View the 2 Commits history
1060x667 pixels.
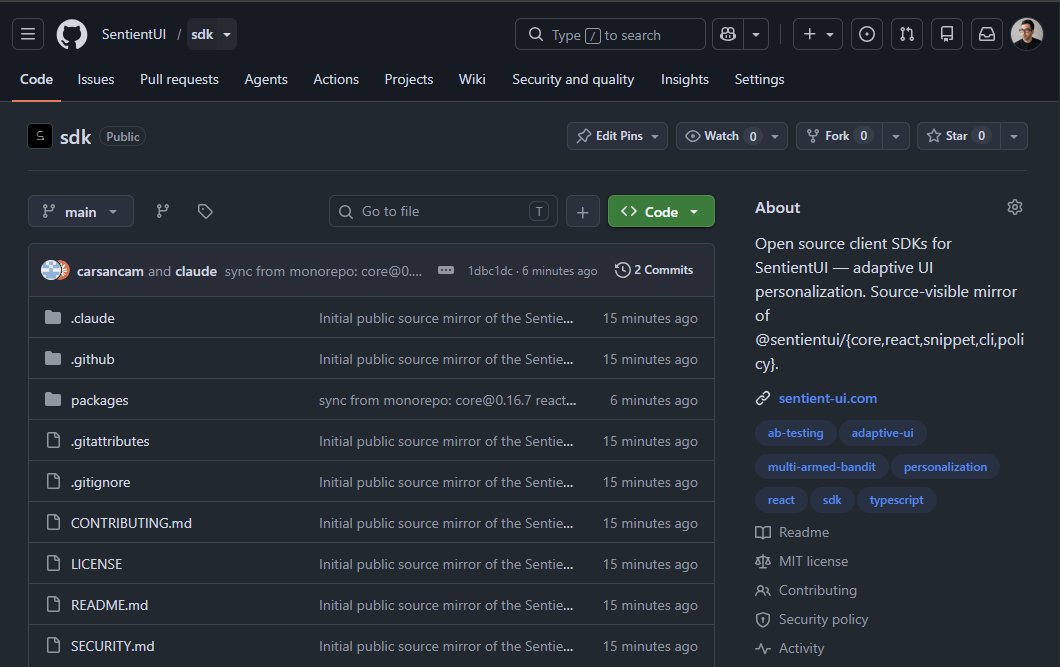[x=654, y=270]
